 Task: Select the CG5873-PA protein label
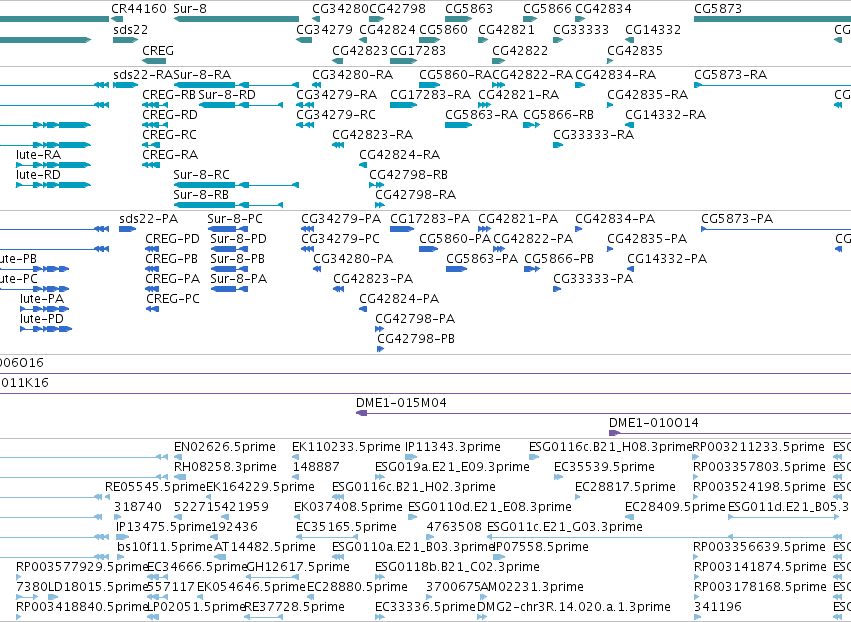(x=737, y=219)
